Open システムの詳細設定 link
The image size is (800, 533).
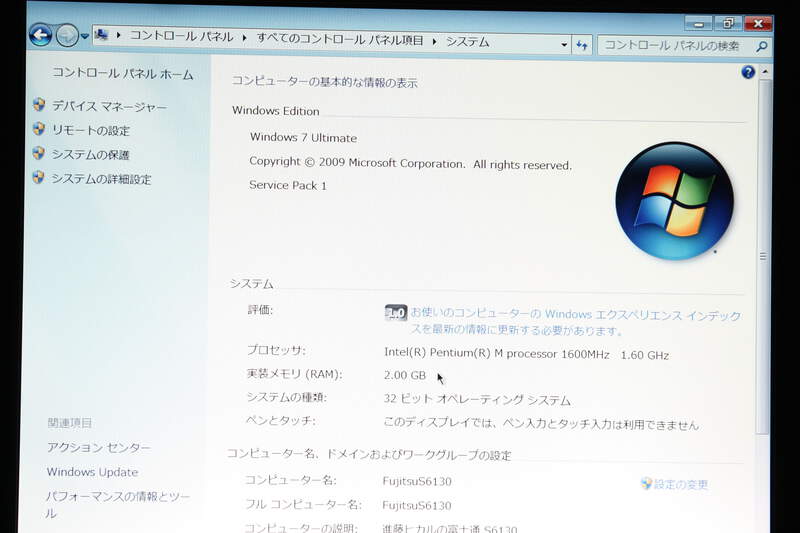point(101,179)
